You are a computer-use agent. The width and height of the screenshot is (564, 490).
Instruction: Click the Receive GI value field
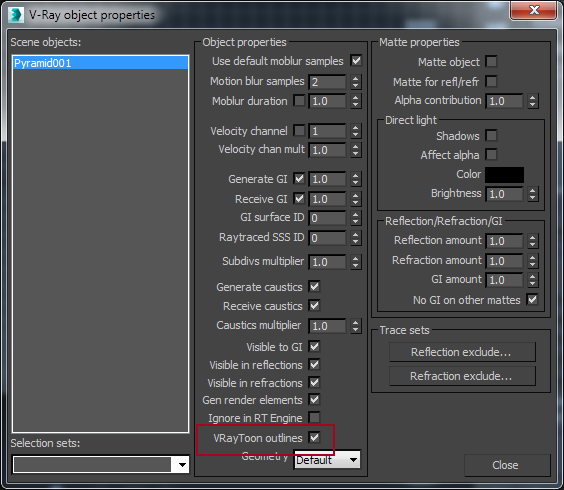tap(327, 199)
